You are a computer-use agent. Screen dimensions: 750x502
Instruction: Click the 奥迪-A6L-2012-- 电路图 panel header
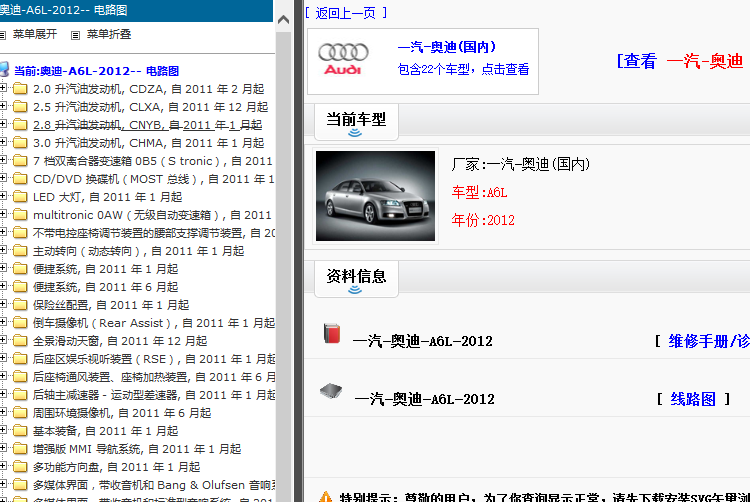click(x=136, y=11)
